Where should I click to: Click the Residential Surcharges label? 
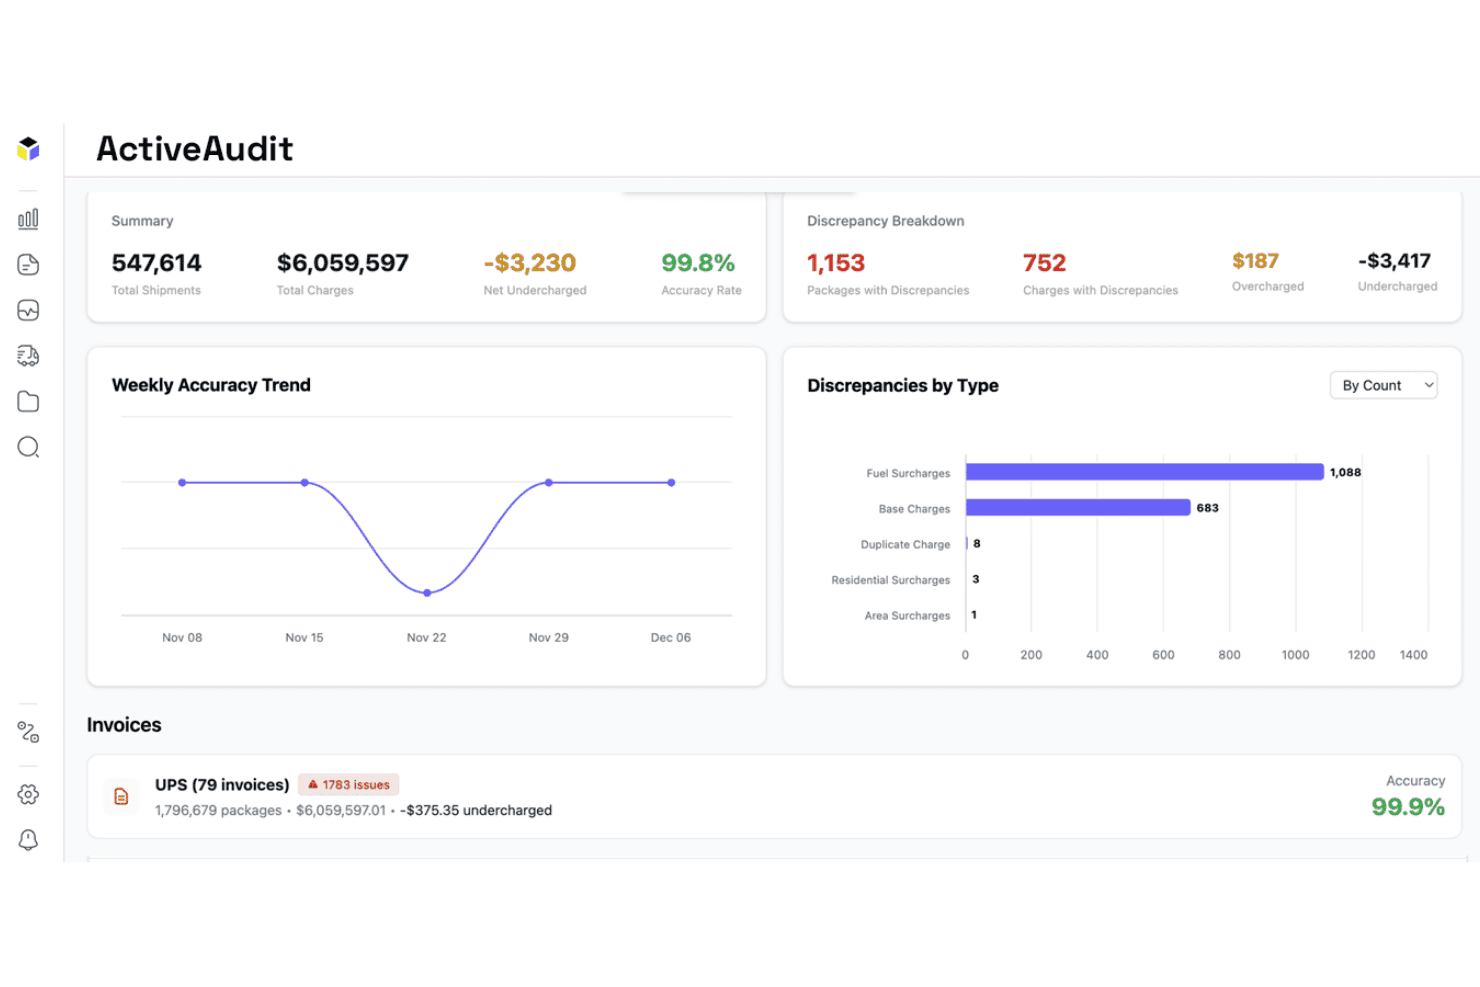[891, 580]
